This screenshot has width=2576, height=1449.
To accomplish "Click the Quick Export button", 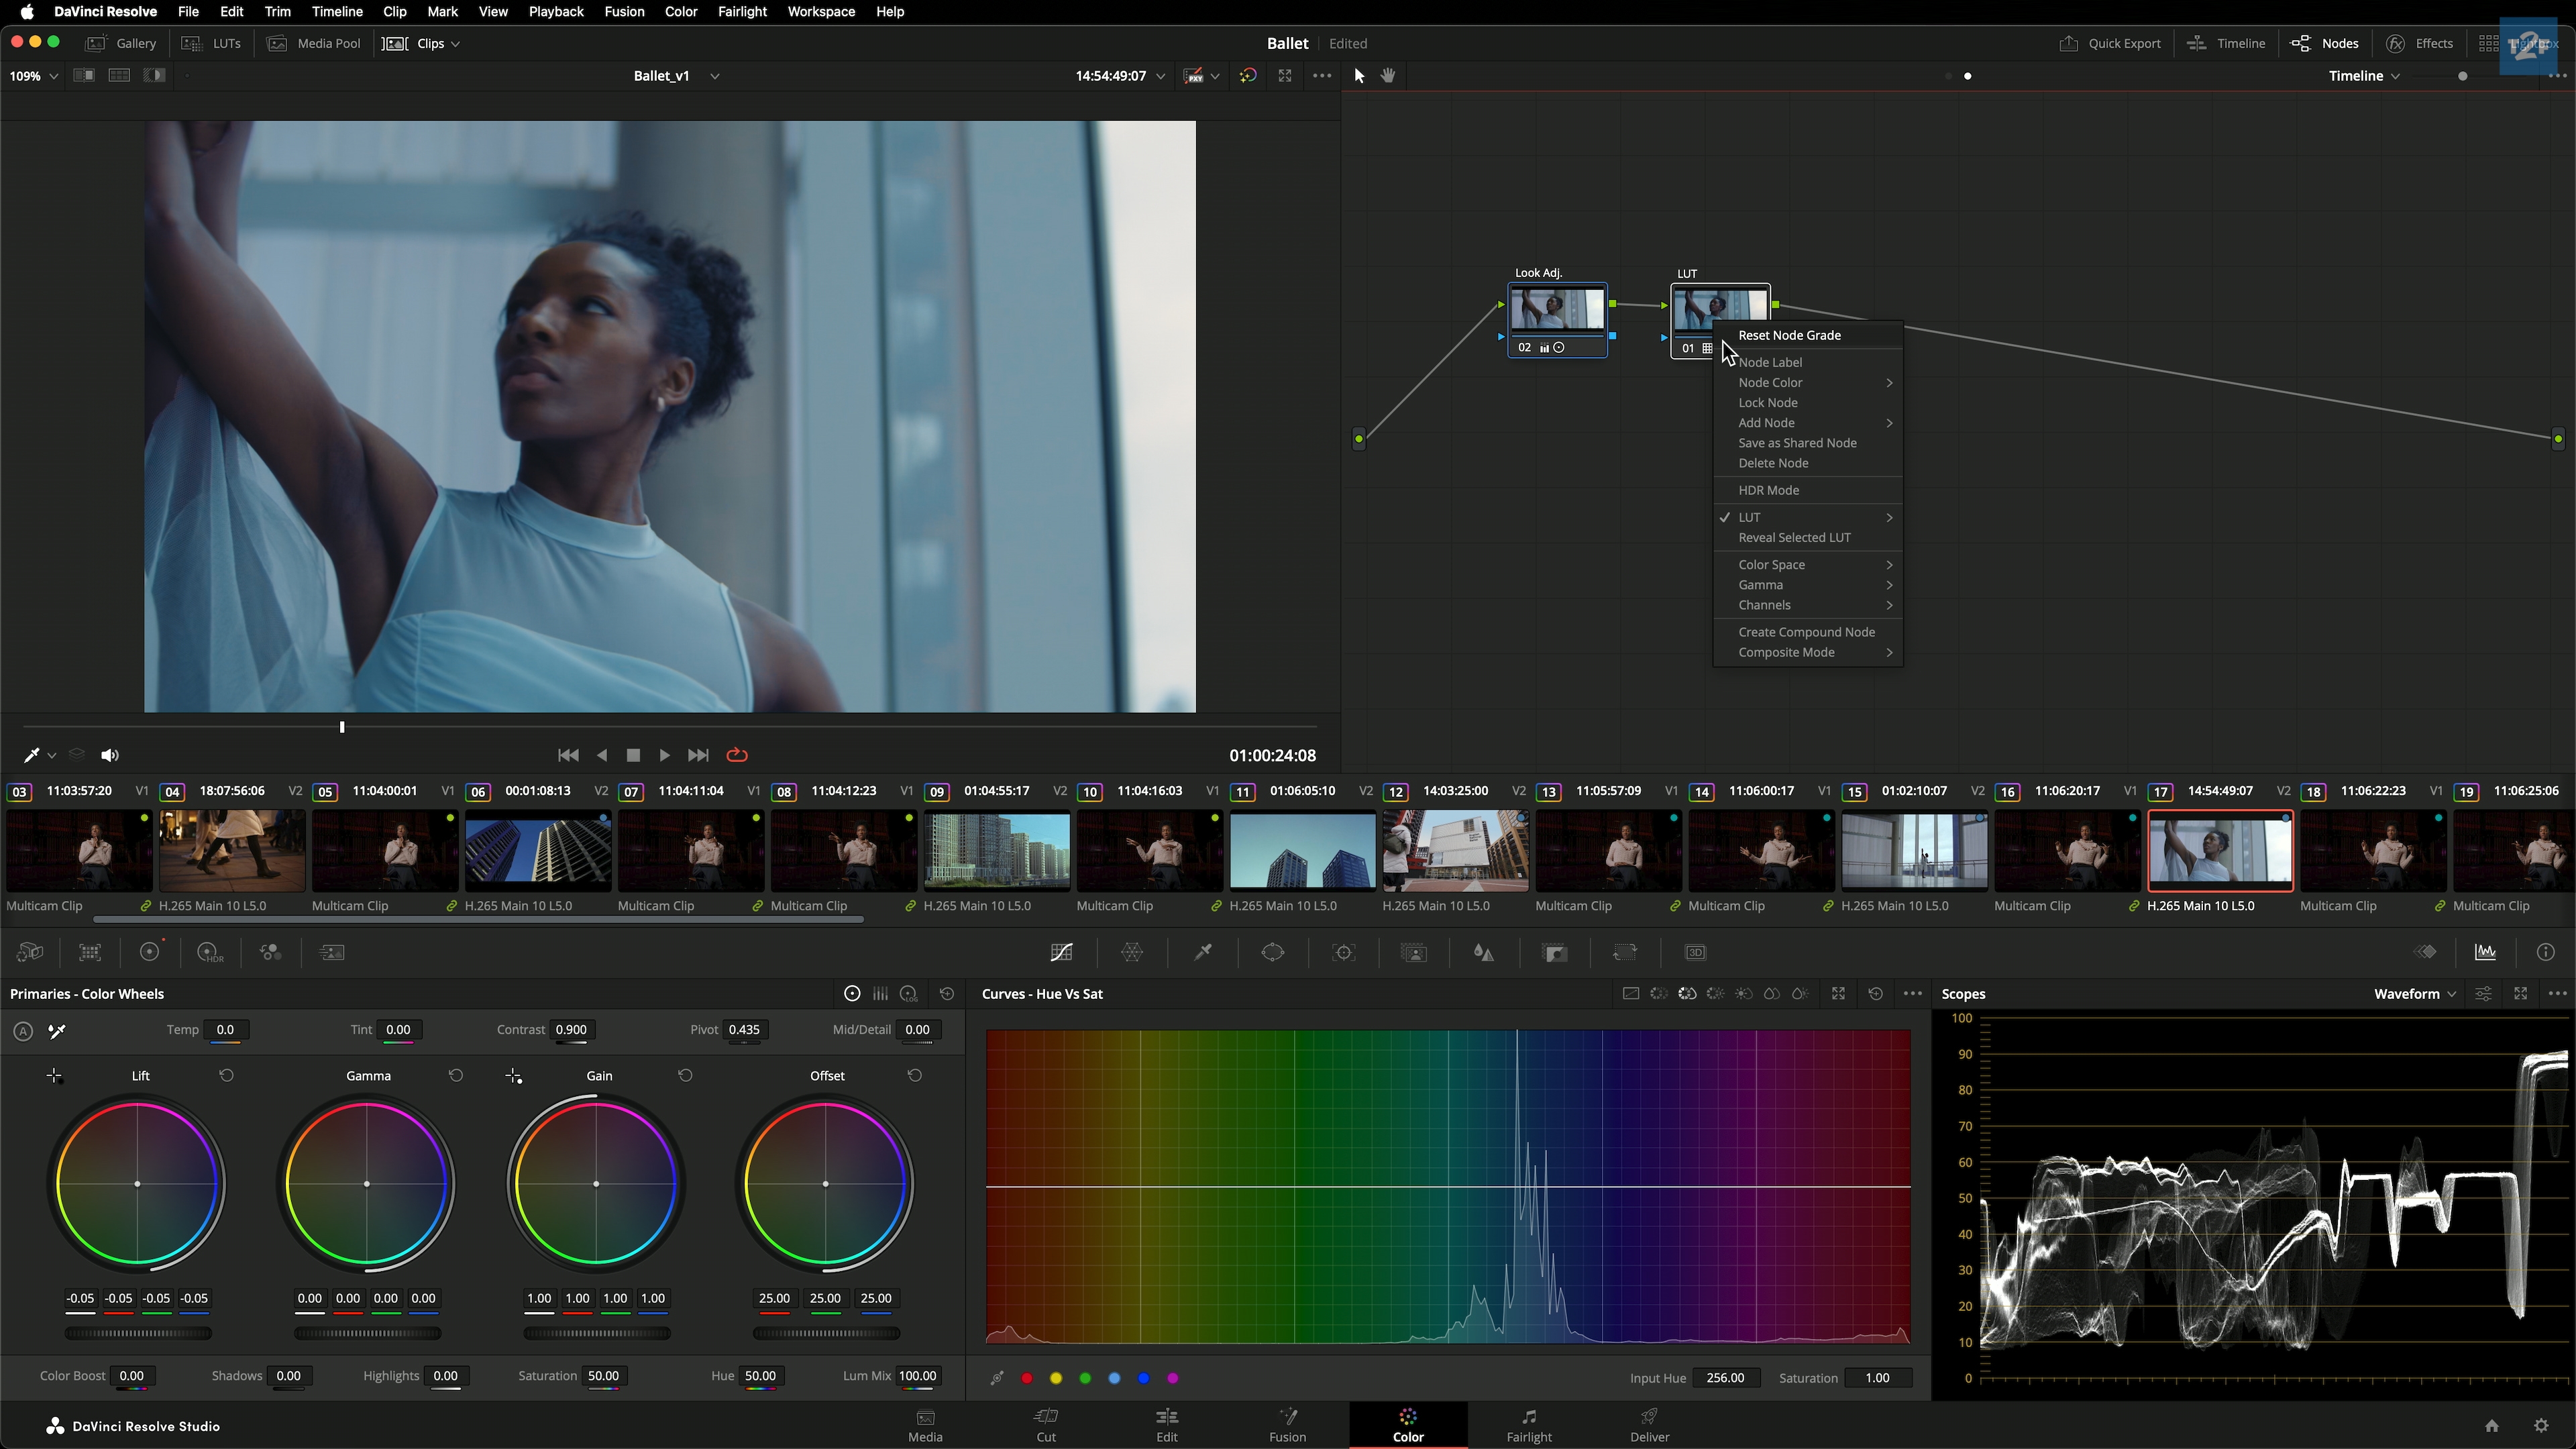I will click(x=2110, y=44).
